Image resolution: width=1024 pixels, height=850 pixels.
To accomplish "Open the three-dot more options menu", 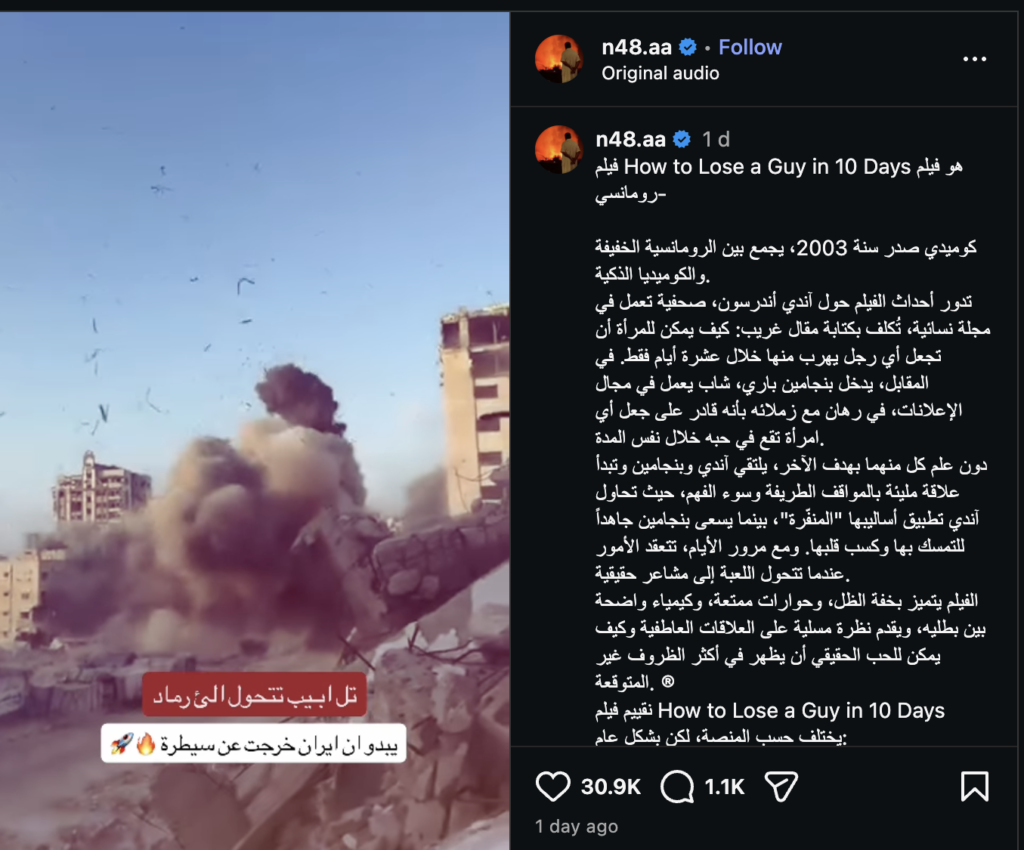I will [x=974, y=59].
